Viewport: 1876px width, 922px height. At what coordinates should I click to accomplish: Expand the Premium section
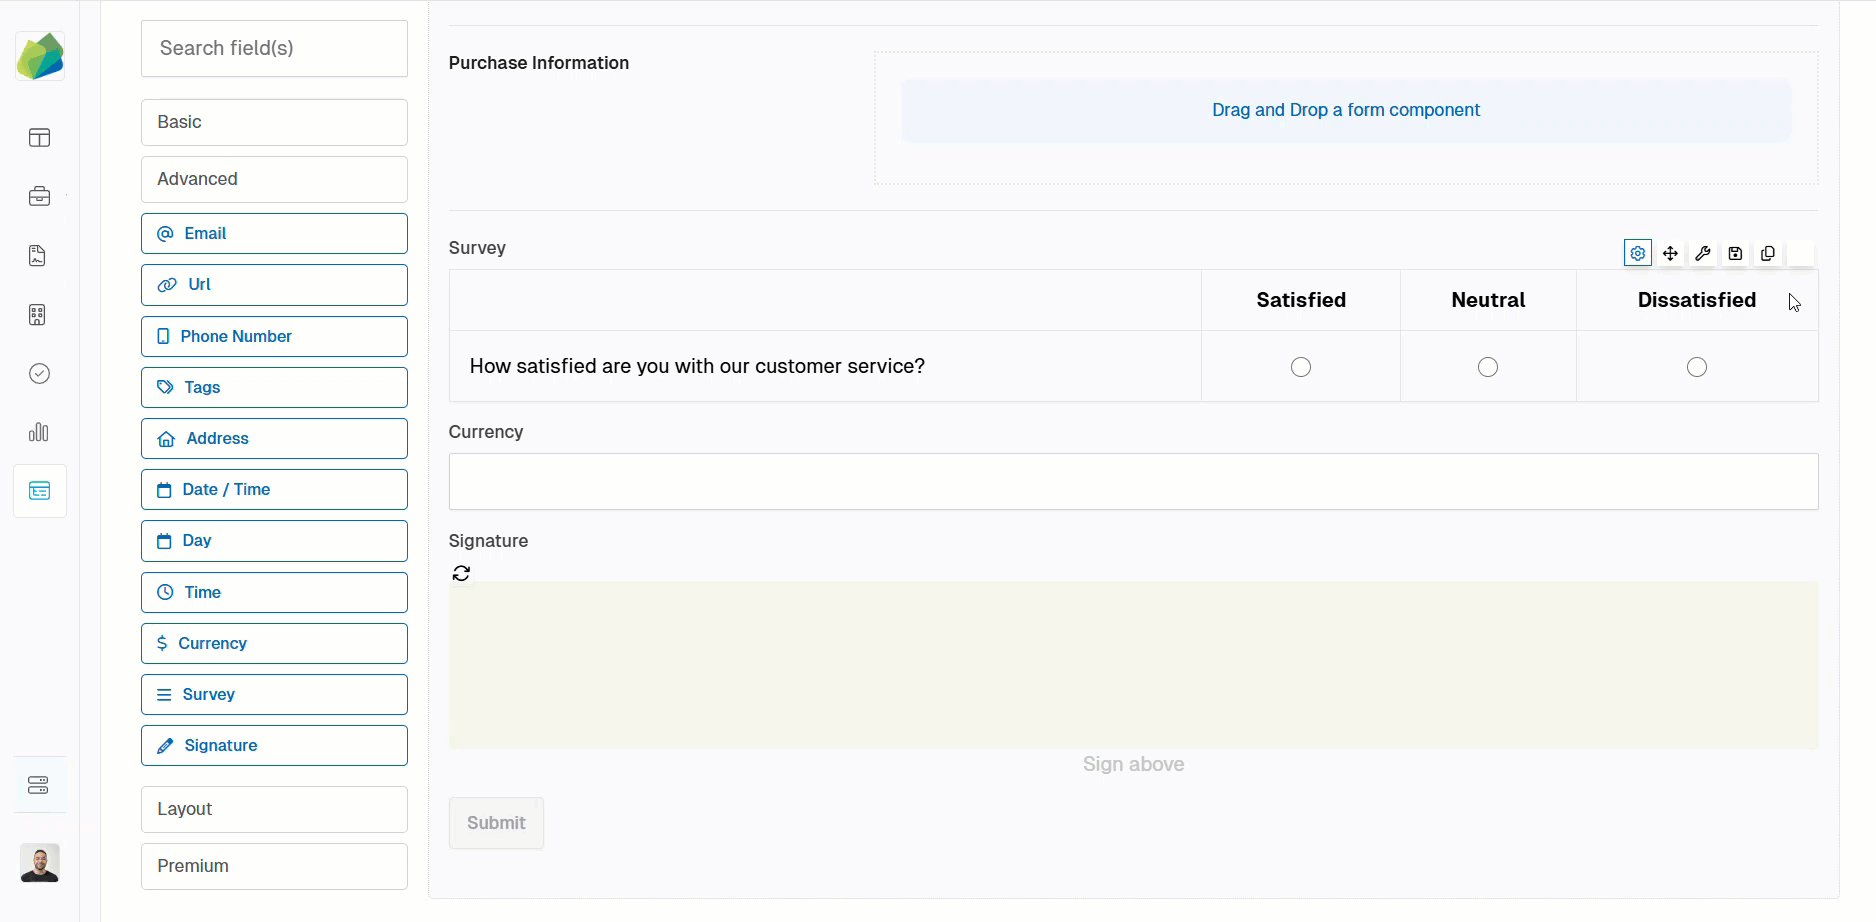tap(274, 866)
